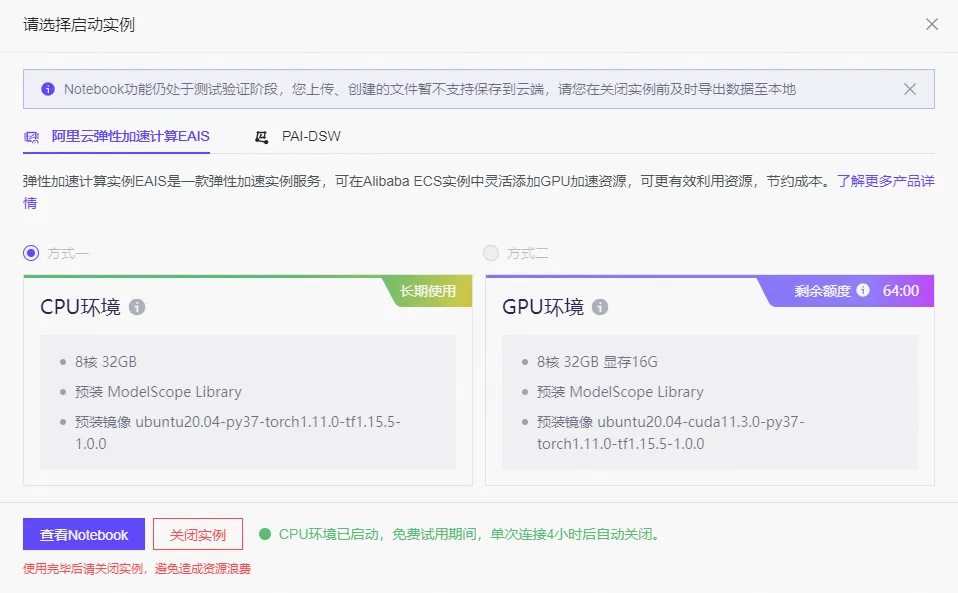Dismiss the Notebook notice banner

click(x=910, y=89)
